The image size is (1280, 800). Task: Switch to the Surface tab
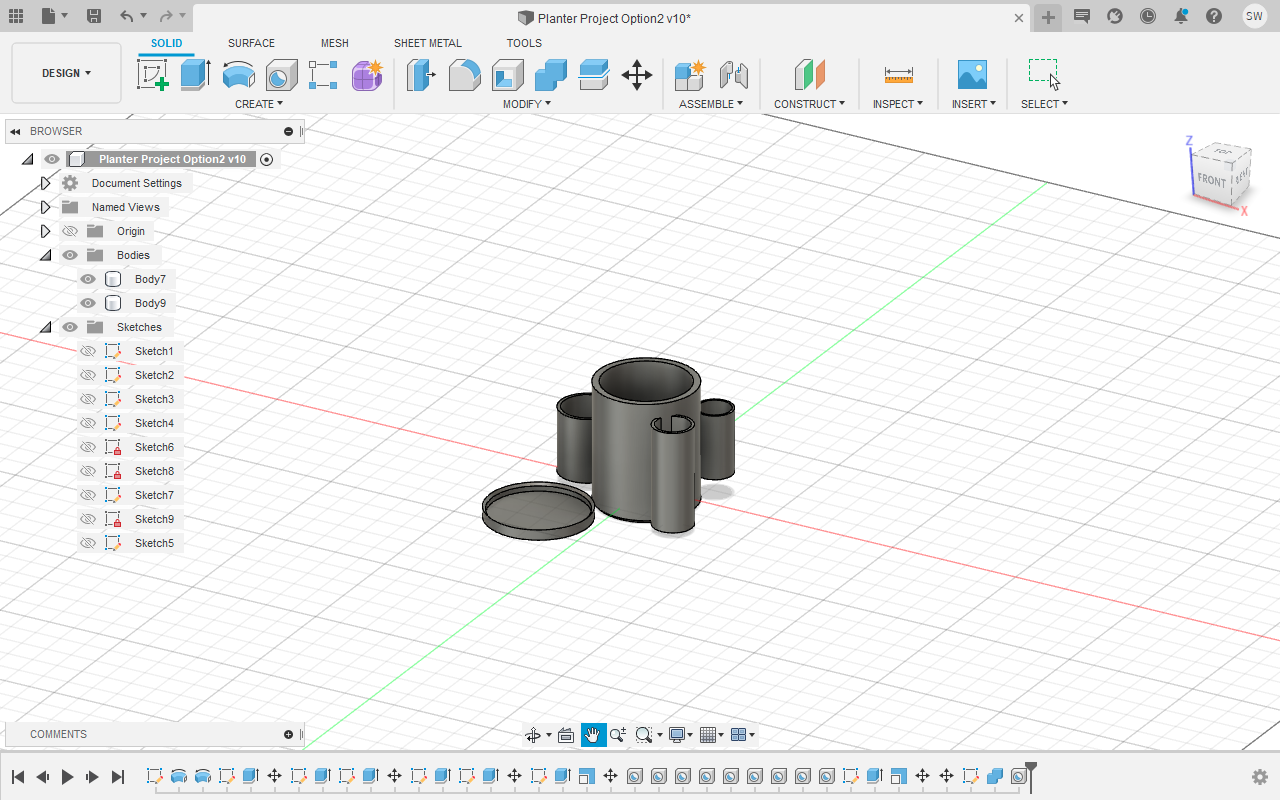pyautogui.click(x=251, y=43)
